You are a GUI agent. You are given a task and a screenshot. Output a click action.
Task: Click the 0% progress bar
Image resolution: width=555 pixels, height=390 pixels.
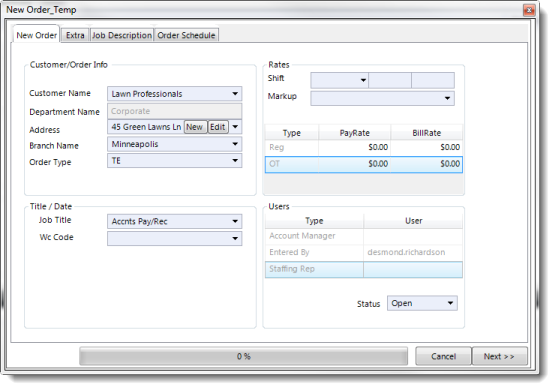tap(244, 356)
